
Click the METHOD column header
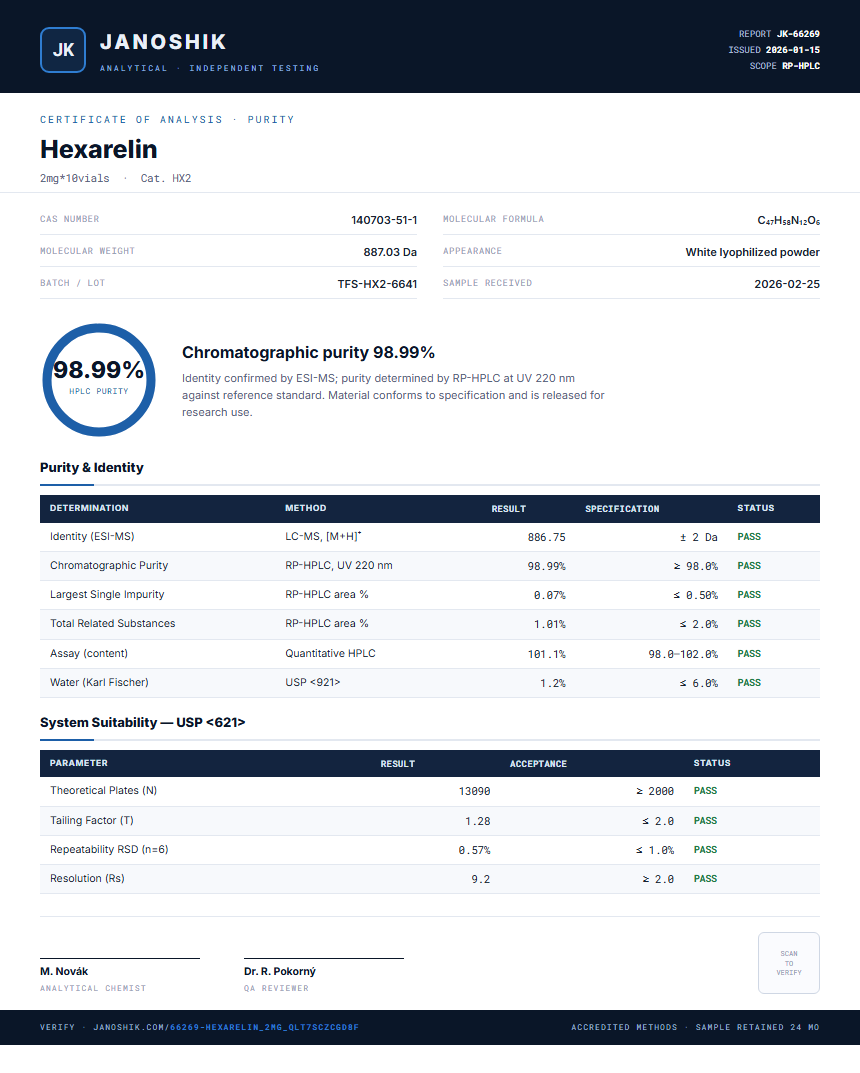coord(306,508)
